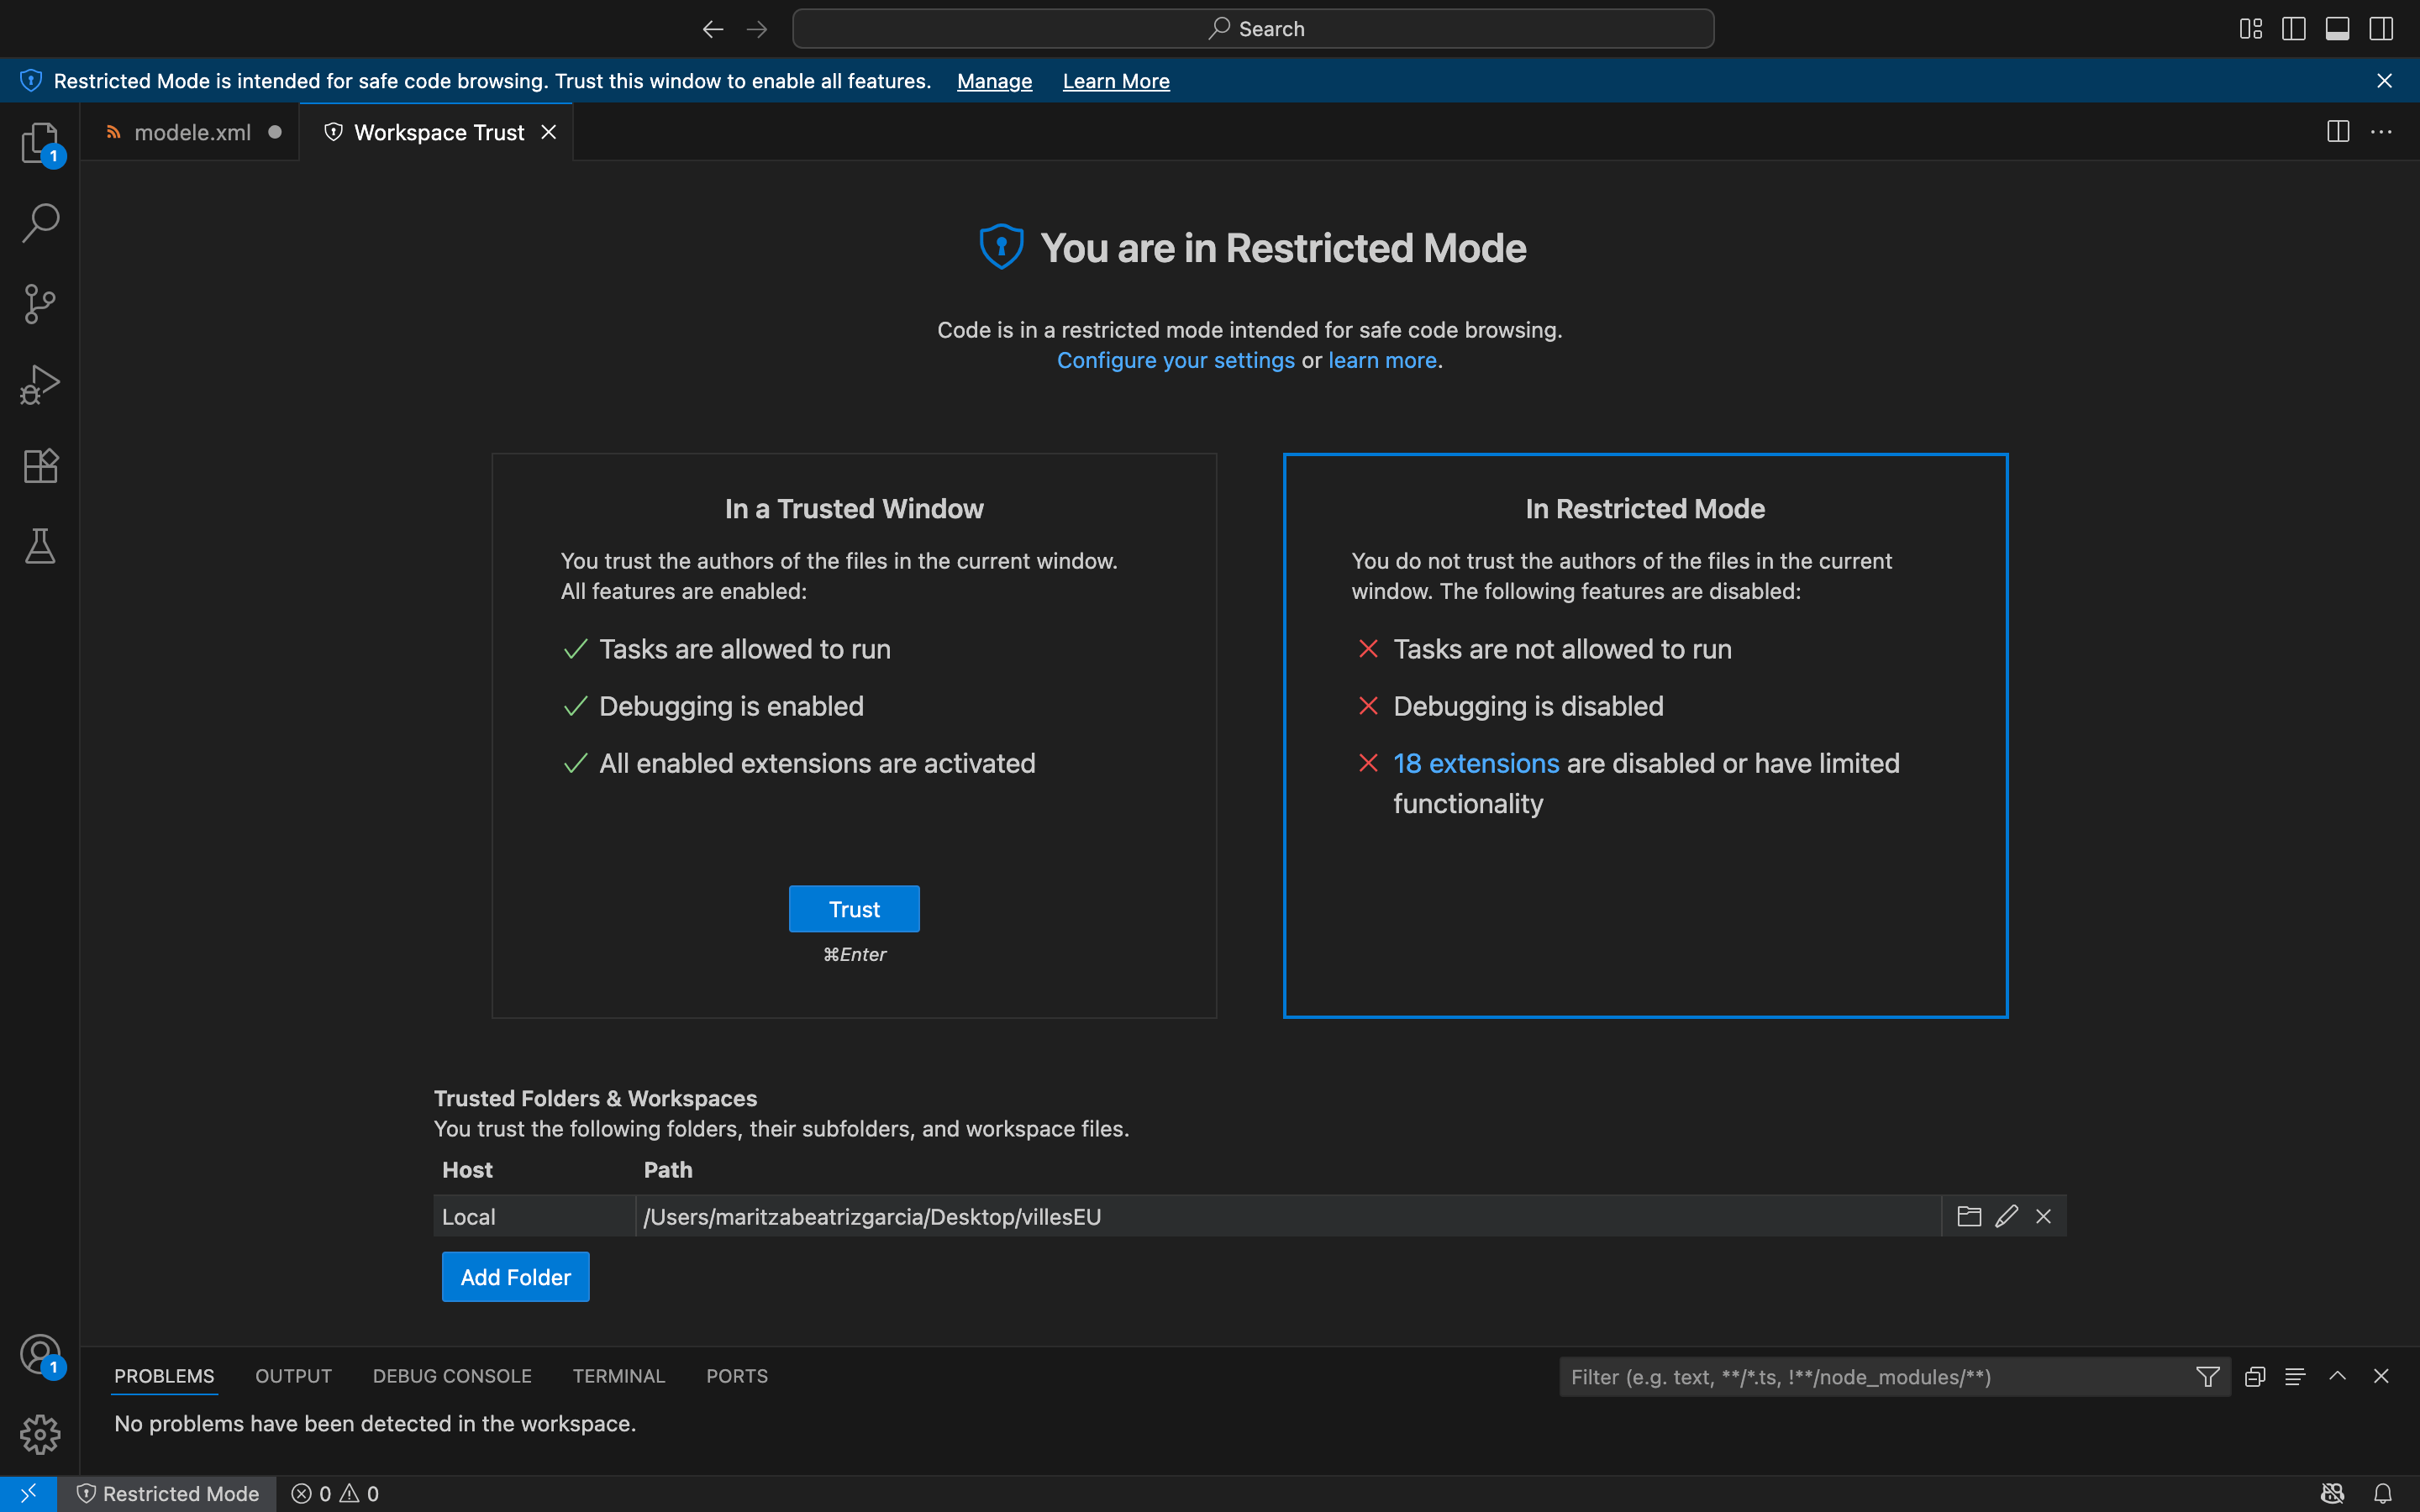Toggle the primary sidebar layout control
The image size is (2420, 1512).
click(2293, 28)
